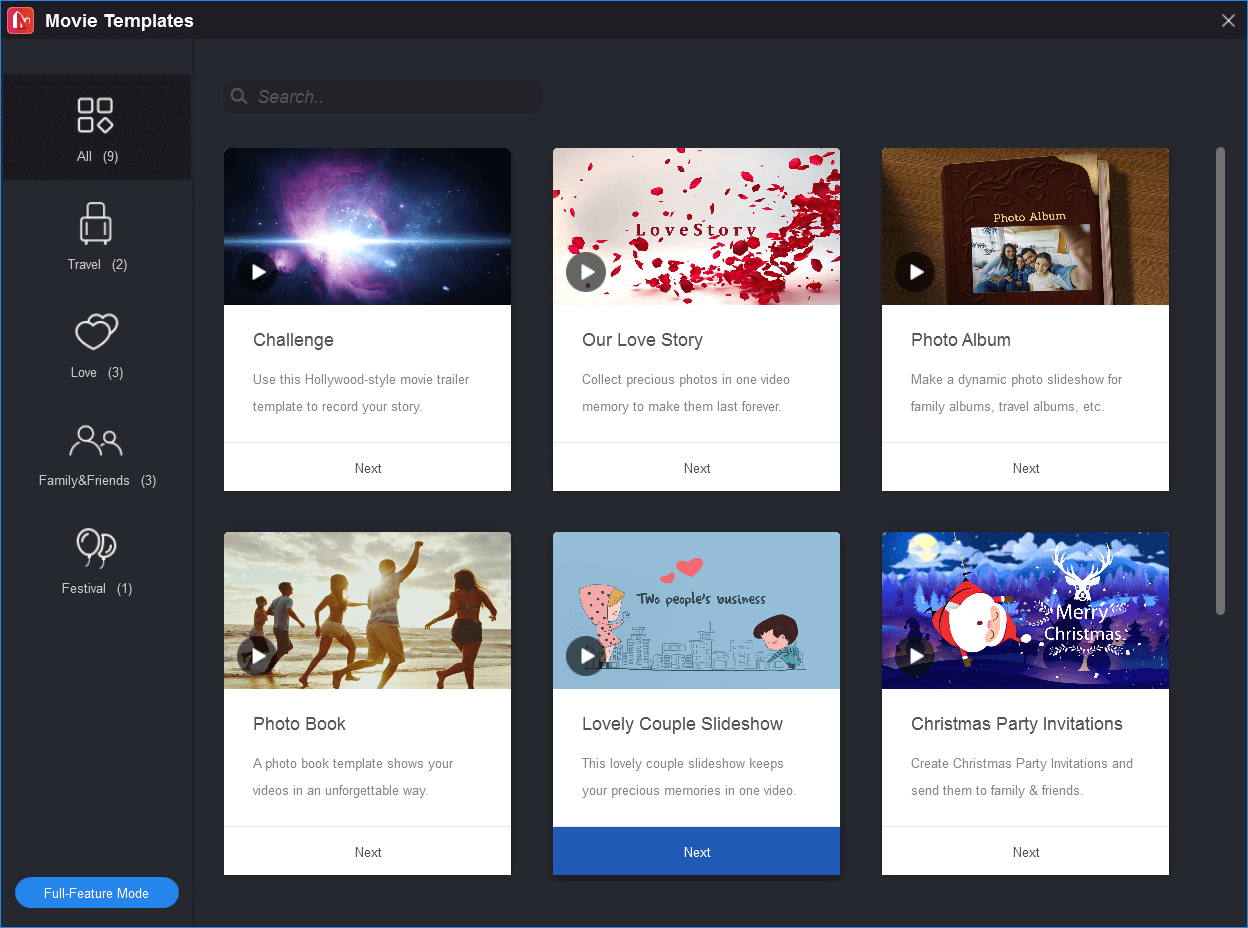Play the Challenge template preview
The height and width of the screenshot is (928, 1248).
(x=257, y=272)
